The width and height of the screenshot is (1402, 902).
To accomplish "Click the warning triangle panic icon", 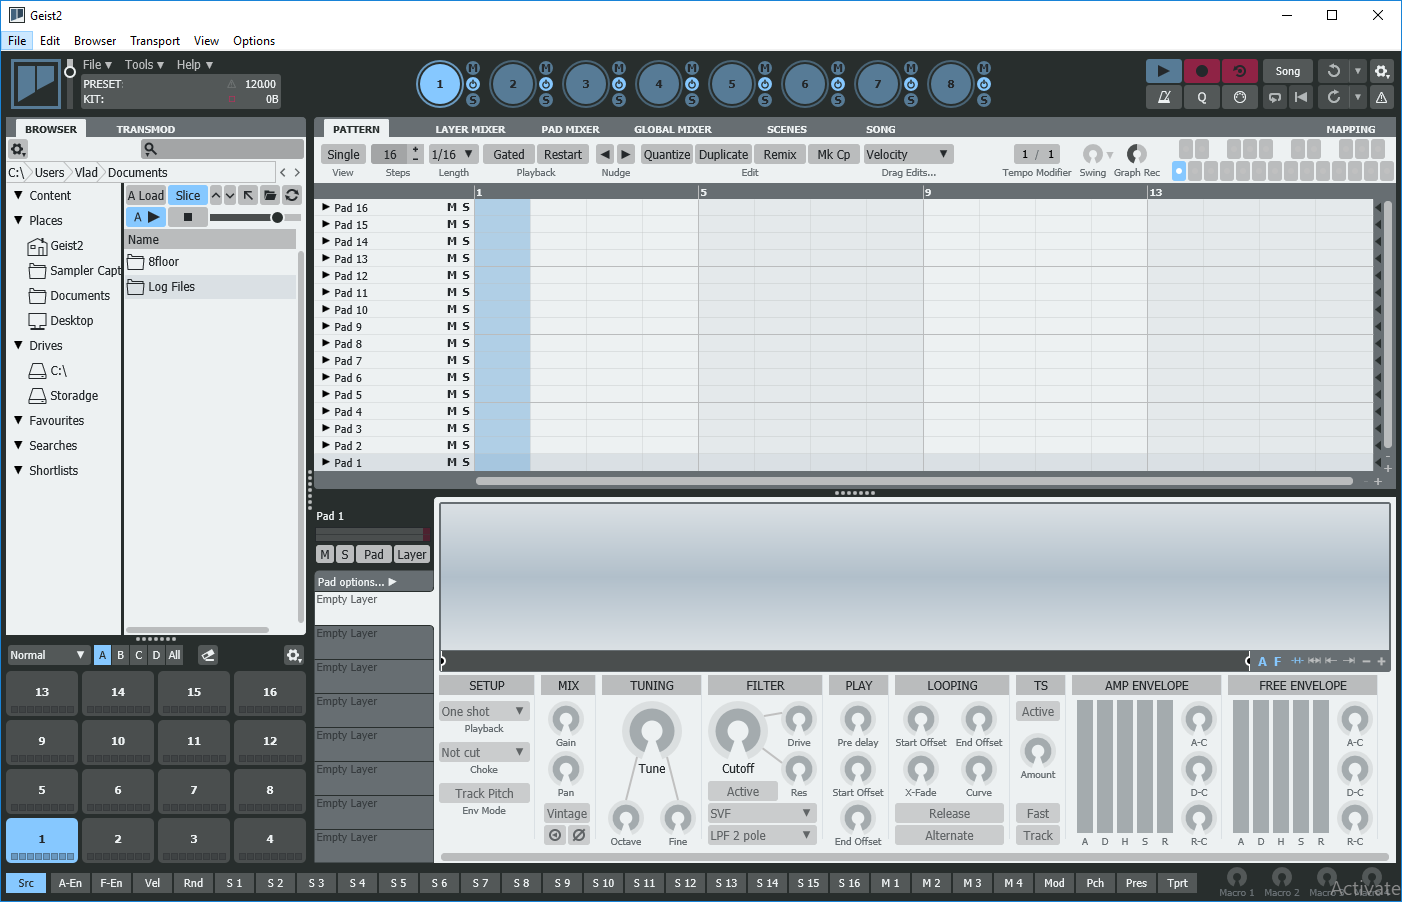I will pyautogui.click(x=1381, y=97).
